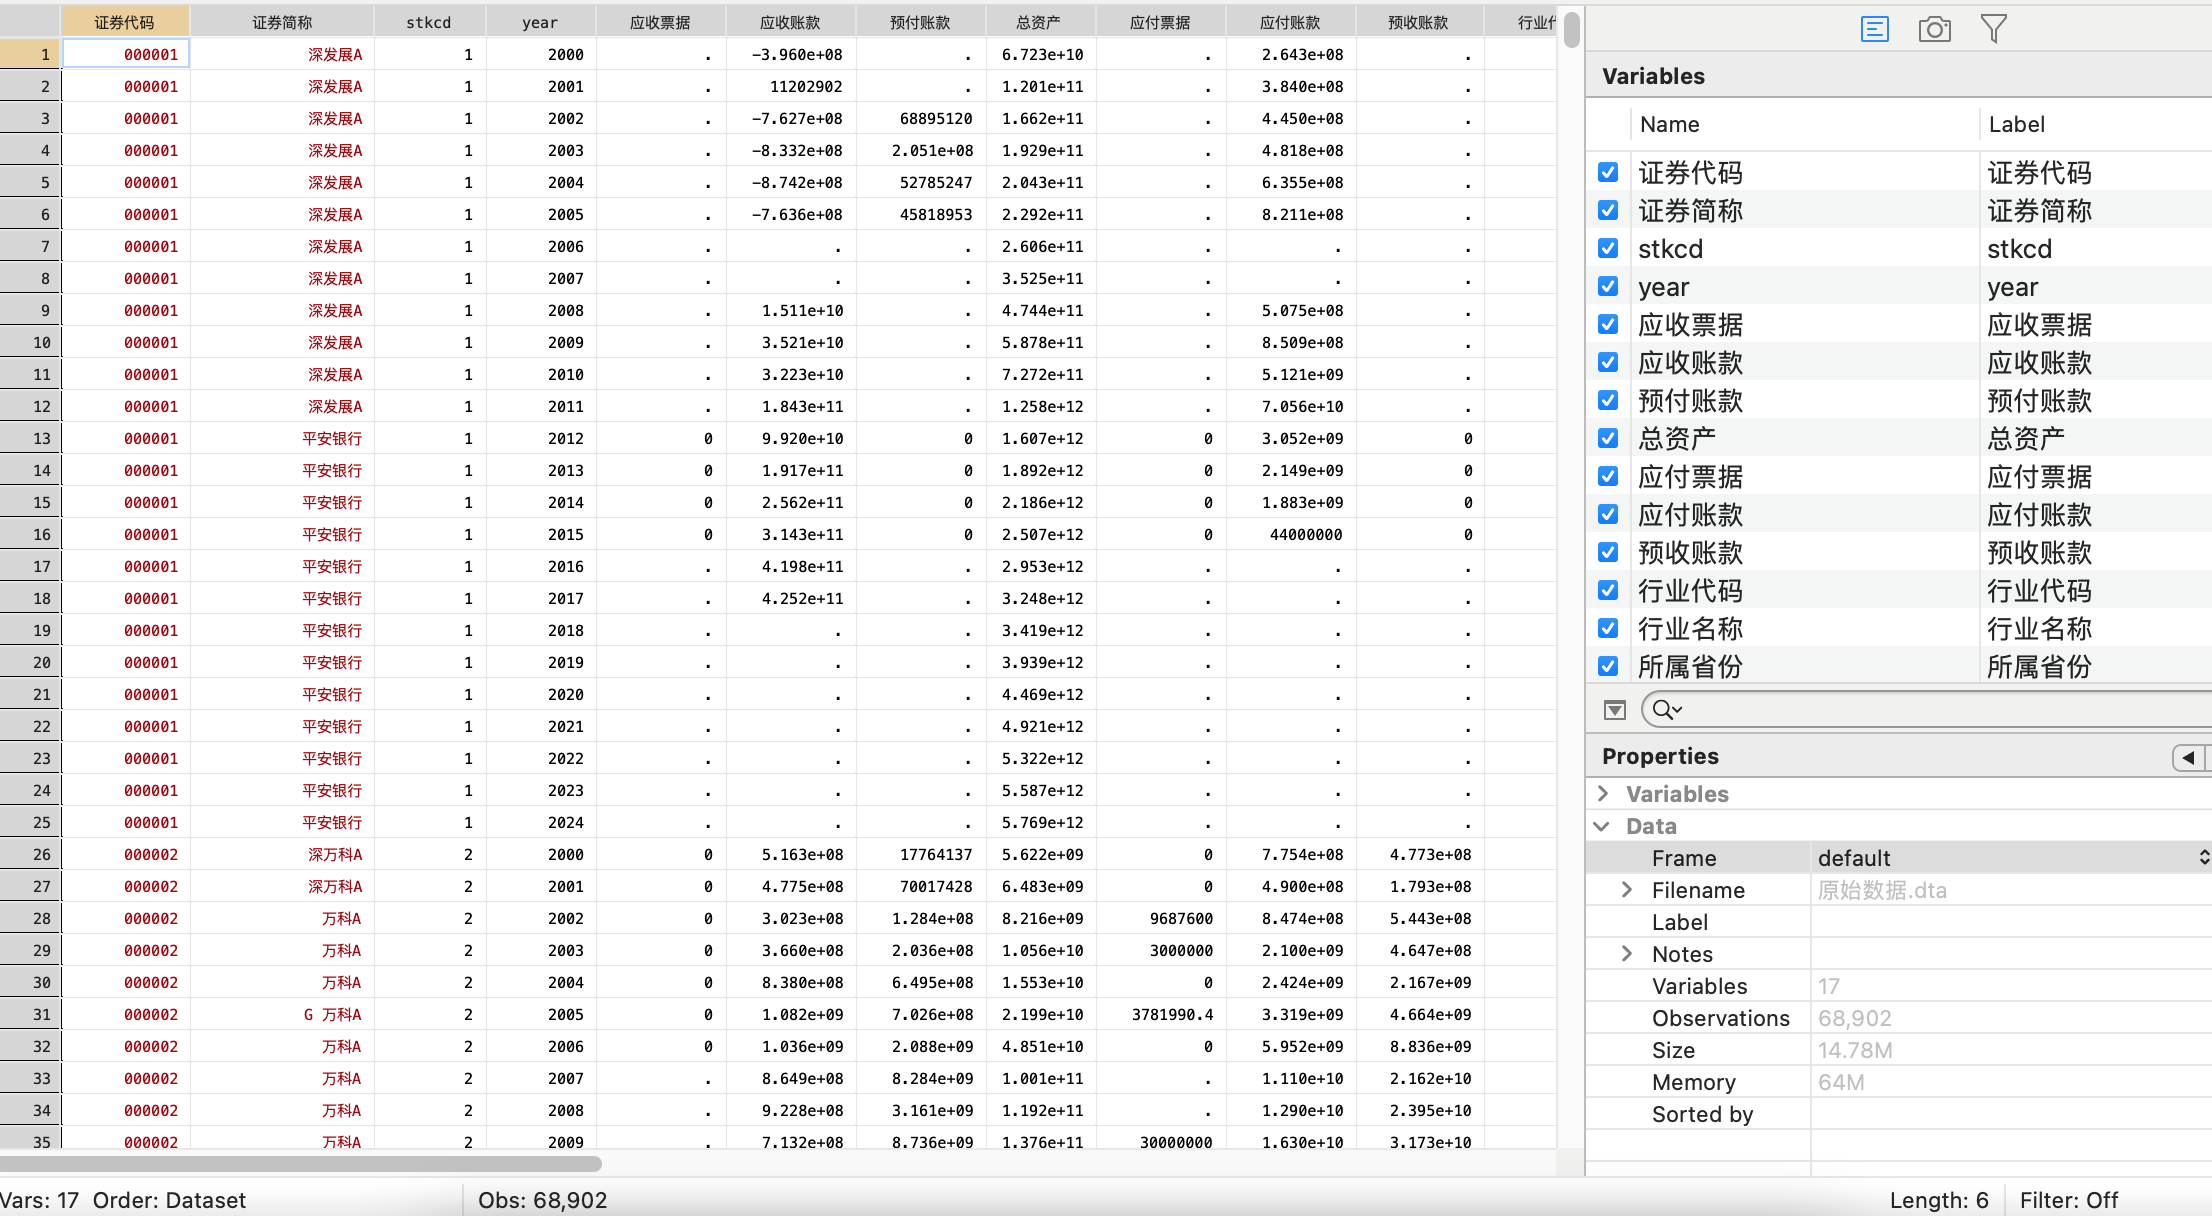The image size is (2212, 1216).
Task: Uncheck the stkcd variable checkbox
Action: tap(1608, 248)
